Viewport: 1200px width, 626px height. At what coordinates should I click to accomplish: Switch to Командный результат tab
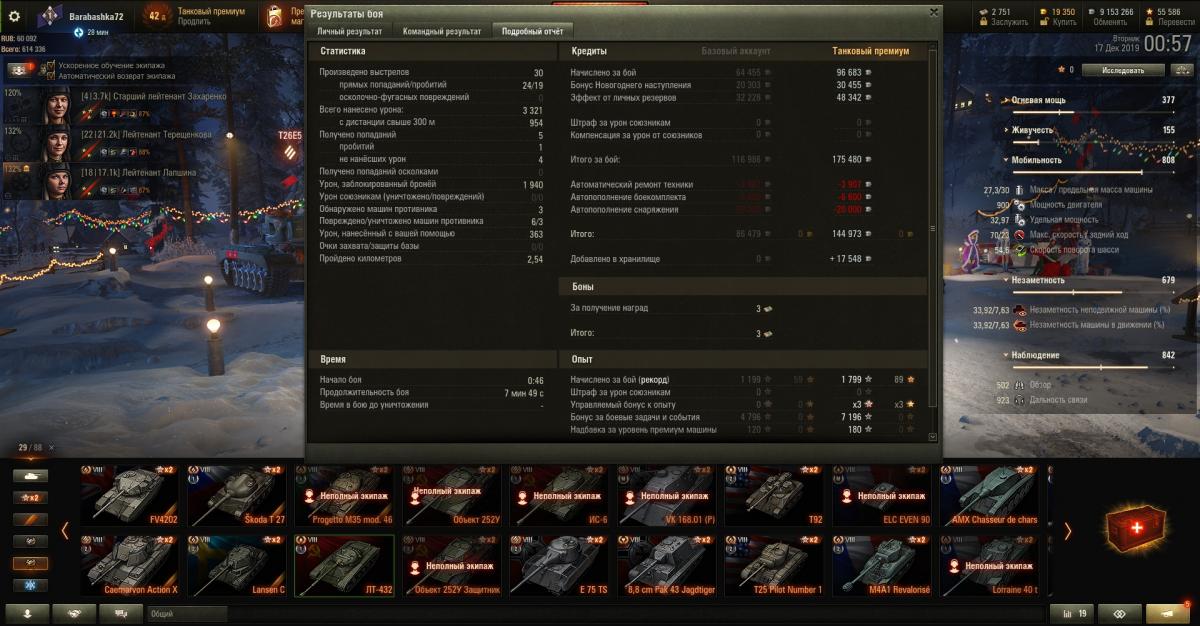pyautogui.click(x=442, y=31)
